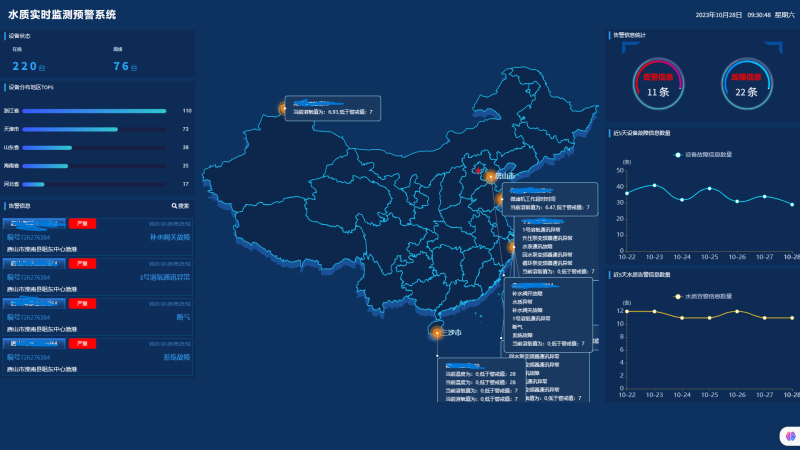The image size is (800, 450).
Task: Click the offline devices count 76
Action: (123, 66)
